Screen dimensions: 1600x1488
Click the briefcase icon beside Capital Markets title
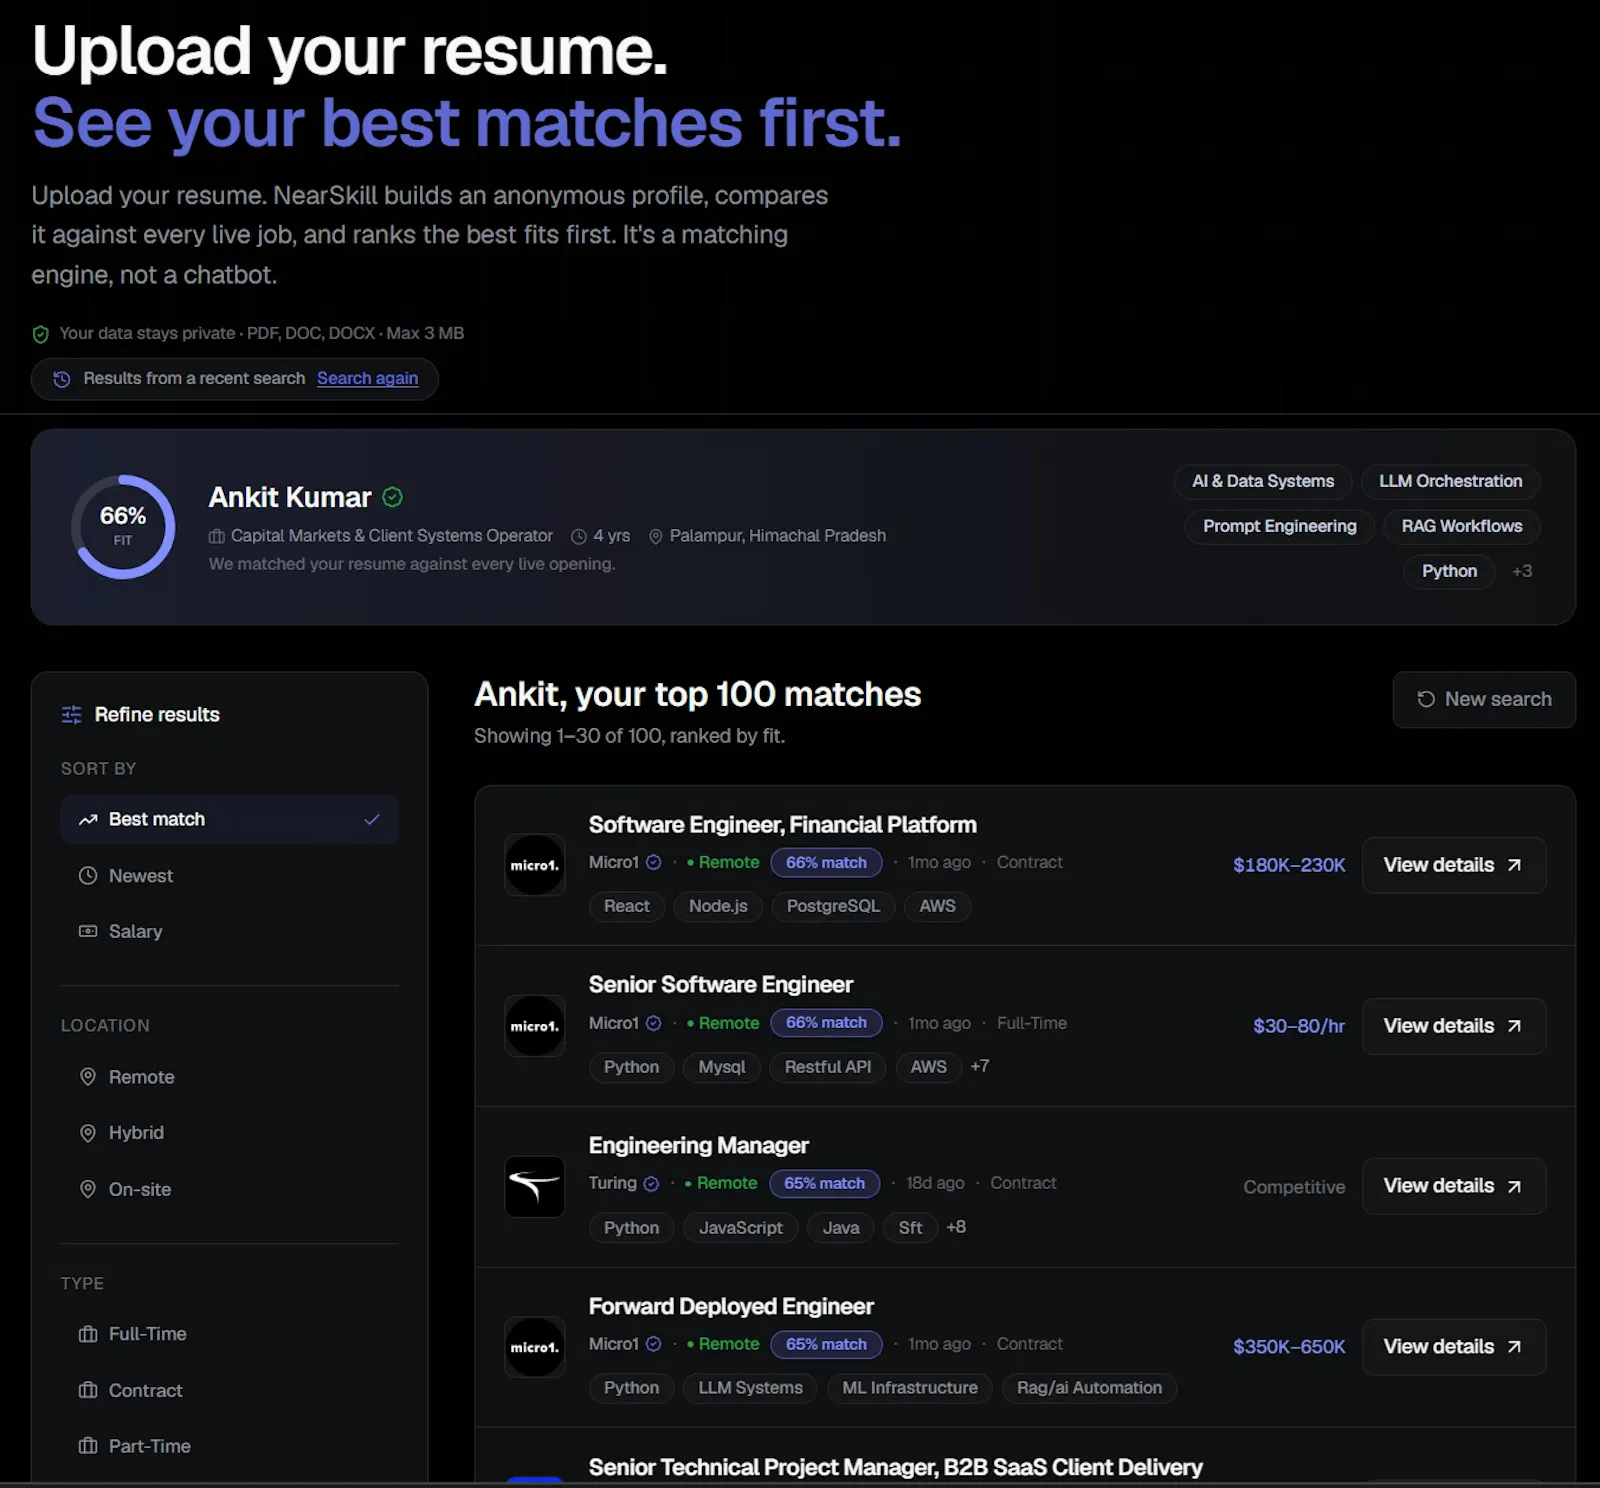(x=216, y=537)
